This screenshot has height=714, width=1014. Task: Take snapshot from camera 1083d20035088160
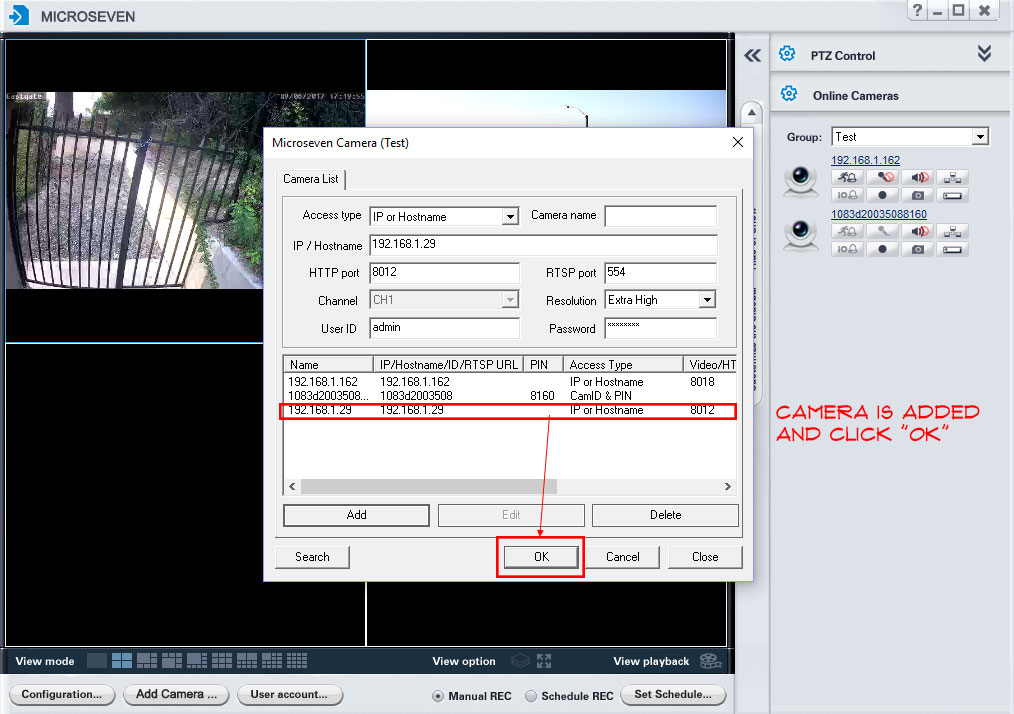click(x=918, y=249)
